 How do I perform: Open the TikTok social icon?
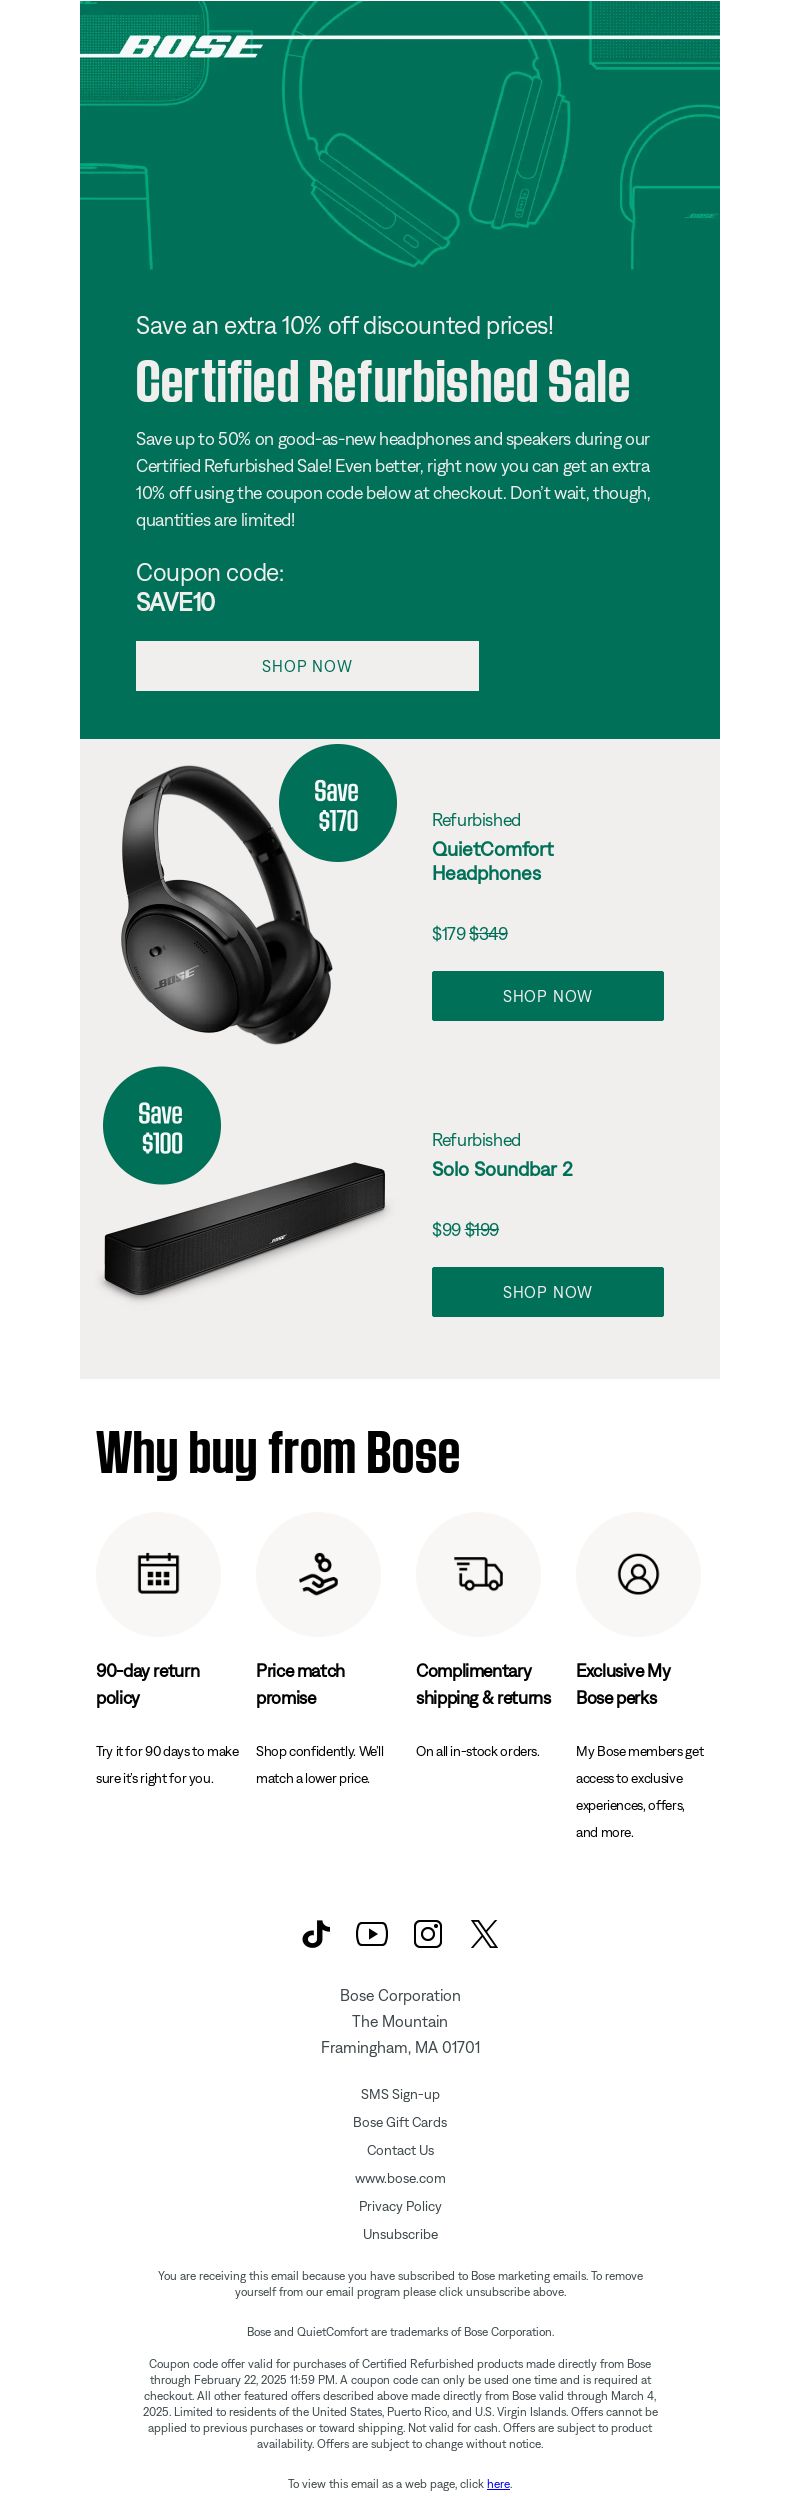pyautogui.click(x=316, y=1934)
